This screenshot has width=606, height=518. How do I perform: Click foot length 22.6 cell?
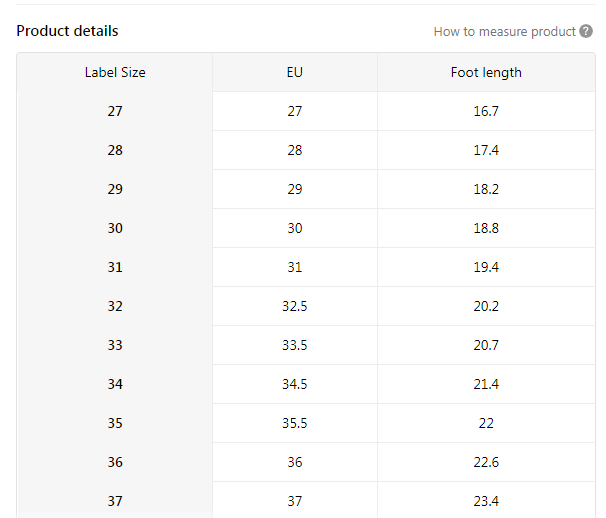(486, 462)
